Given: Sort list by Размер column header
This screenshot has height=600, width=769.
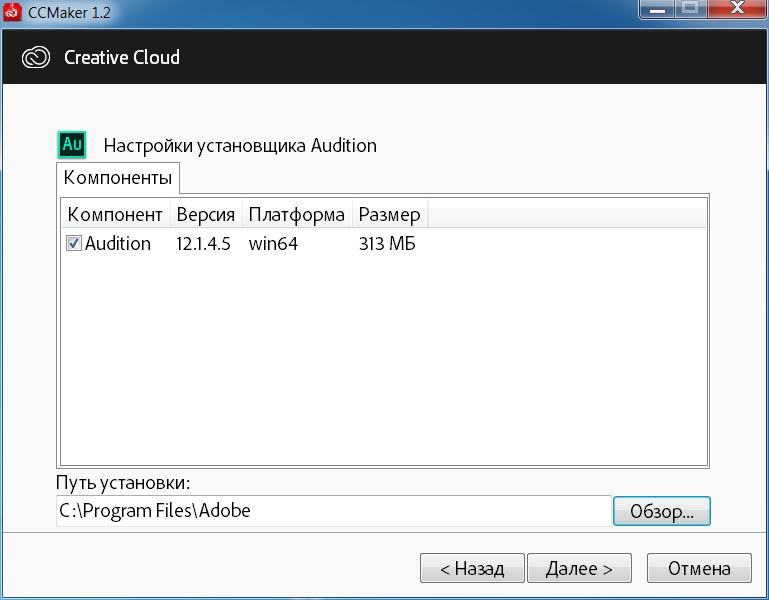Looking at the screenshot, I should tap(389, 215).
